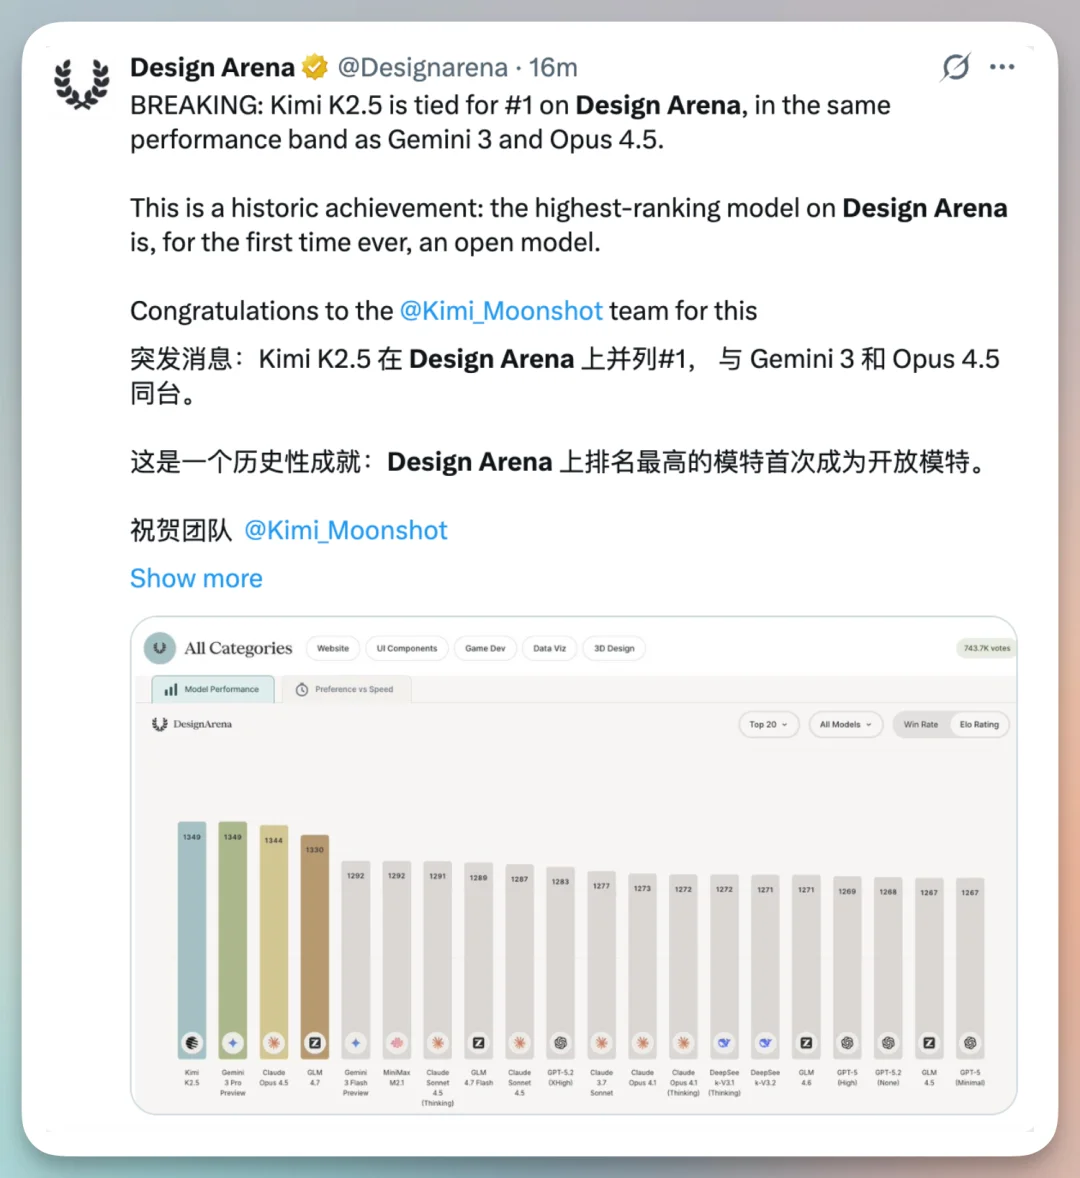Click the Grok slashed-circle icon on the tweet

955,67
